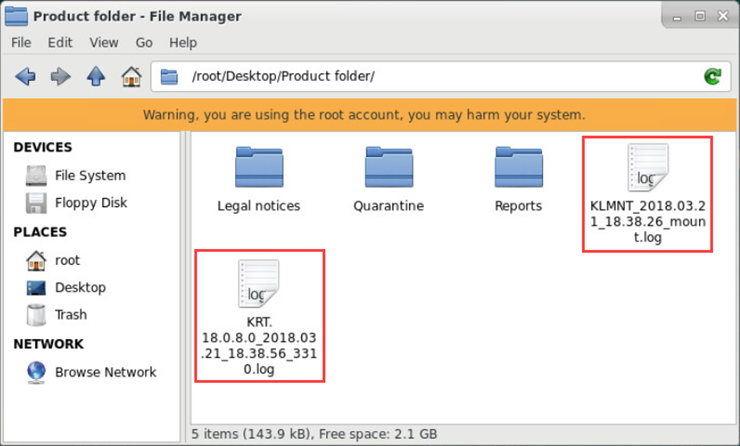Click the File Manager window title icon
The image size is (740, 446).
(16, 16)
